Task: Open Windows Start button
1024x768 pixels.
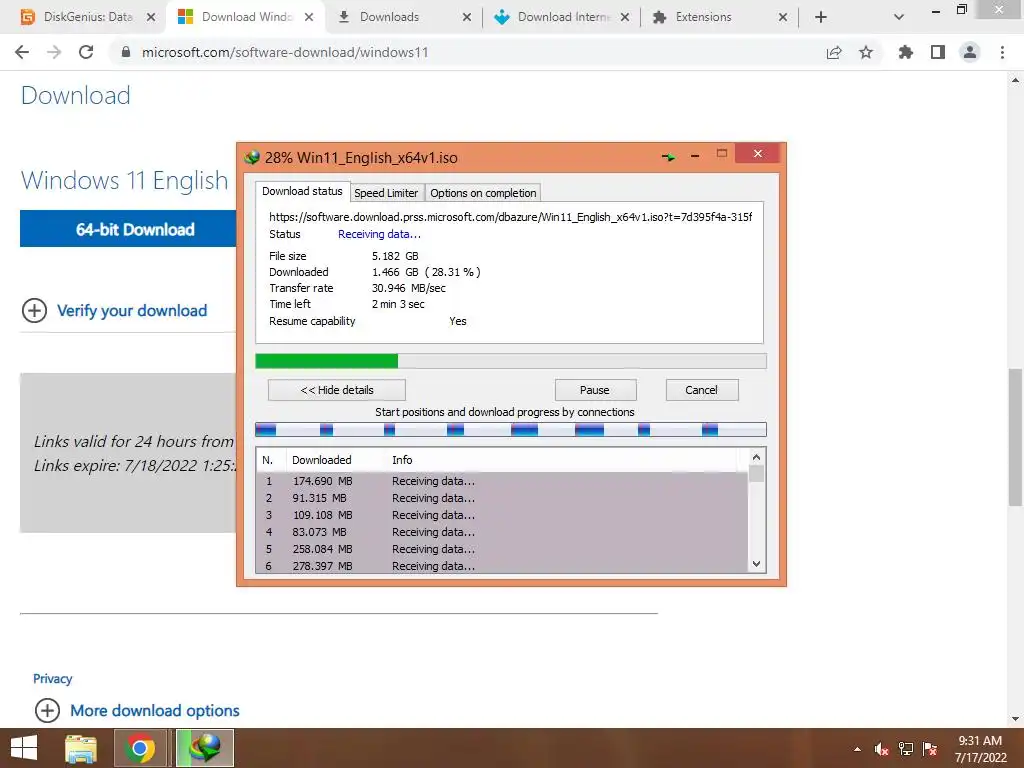Action: 24,748
